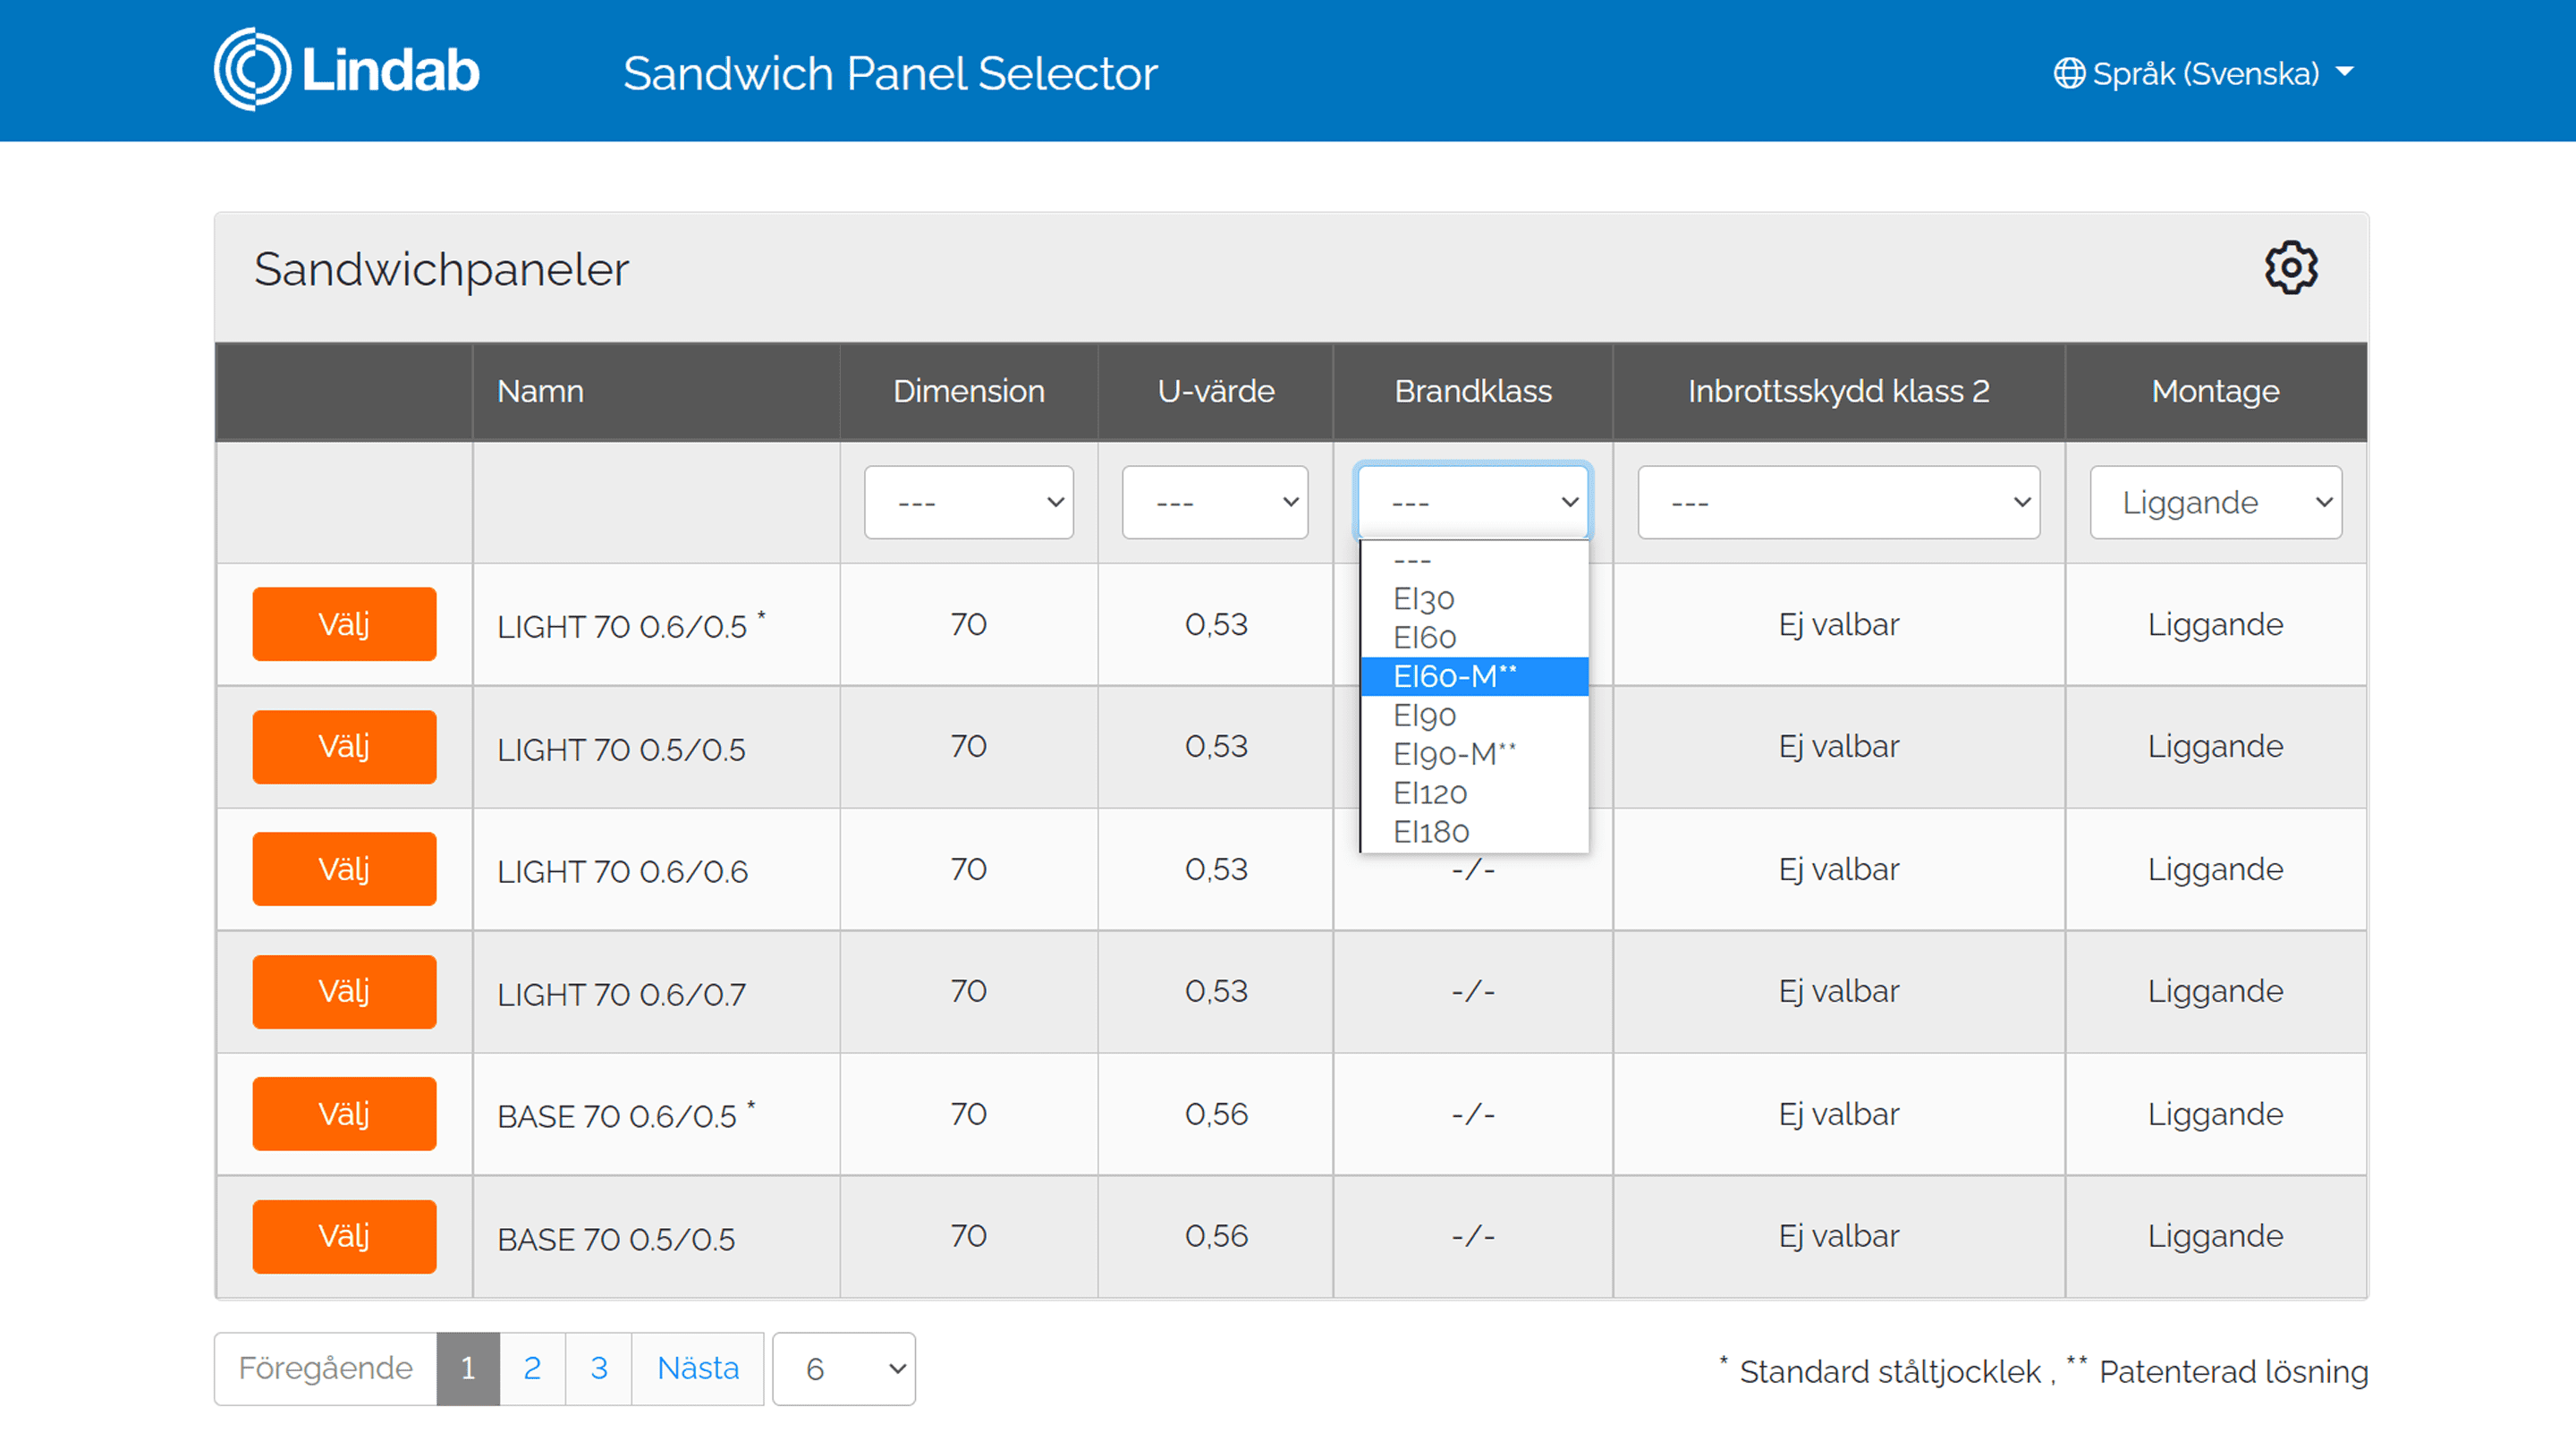
Task: Change the rows-per-page dropdown showing 6
Action: [x=843, y=1368]
